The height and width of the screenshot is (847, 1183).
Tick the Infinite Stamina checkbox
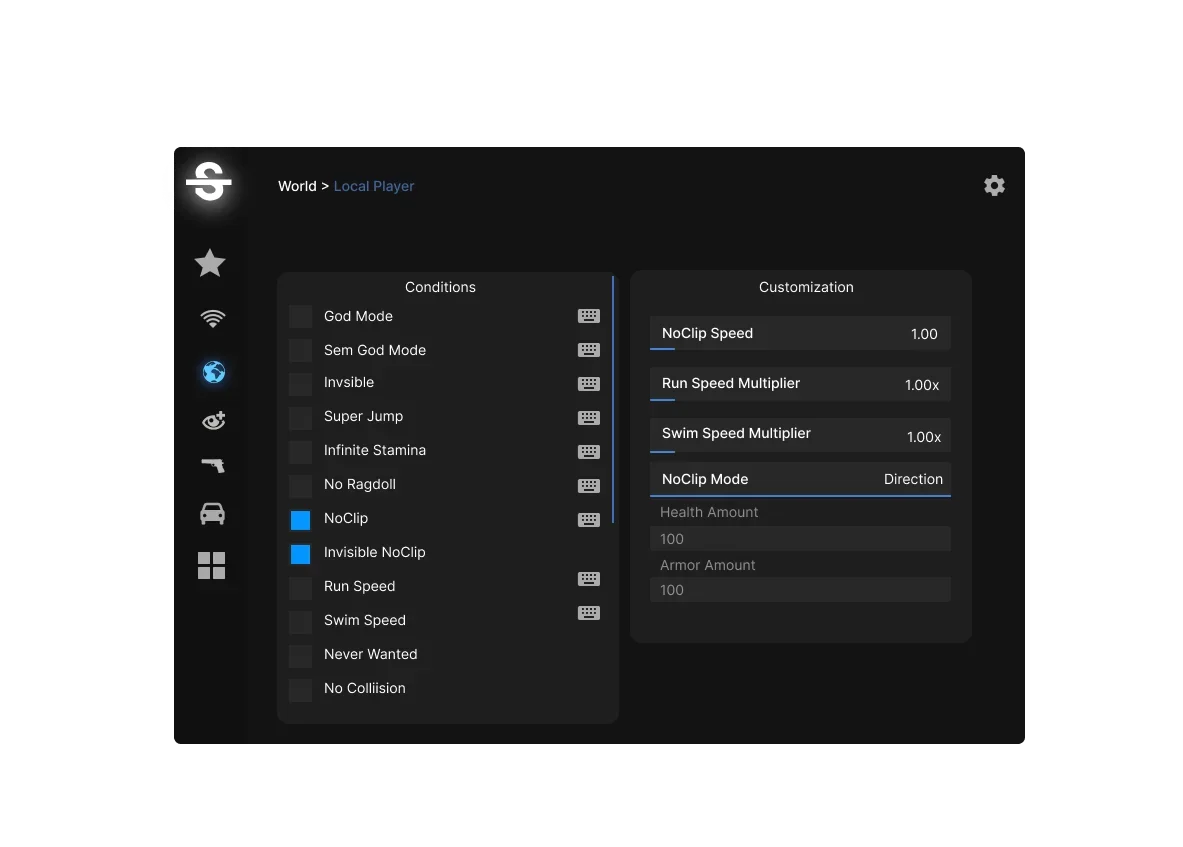(x=300, y=452)
